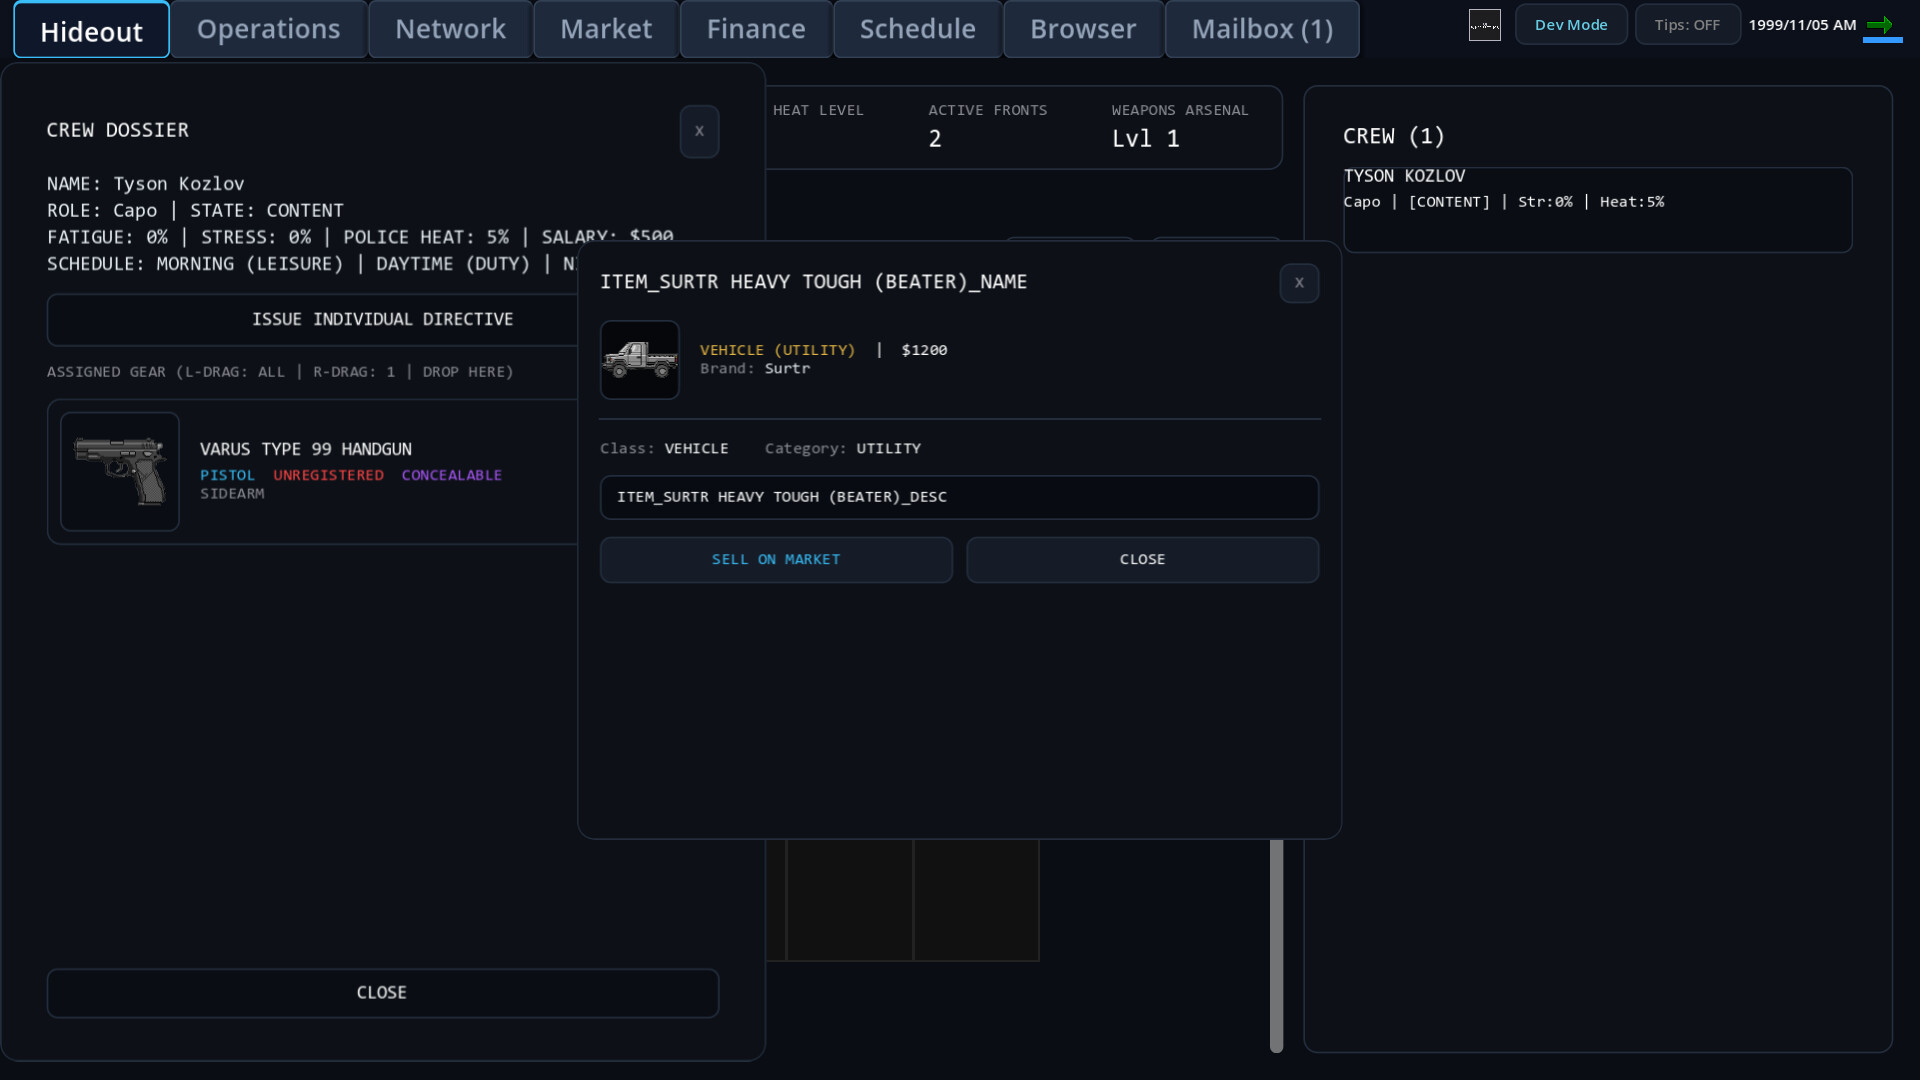Open the Finance tab
1920x1080 pixels.
756,29
